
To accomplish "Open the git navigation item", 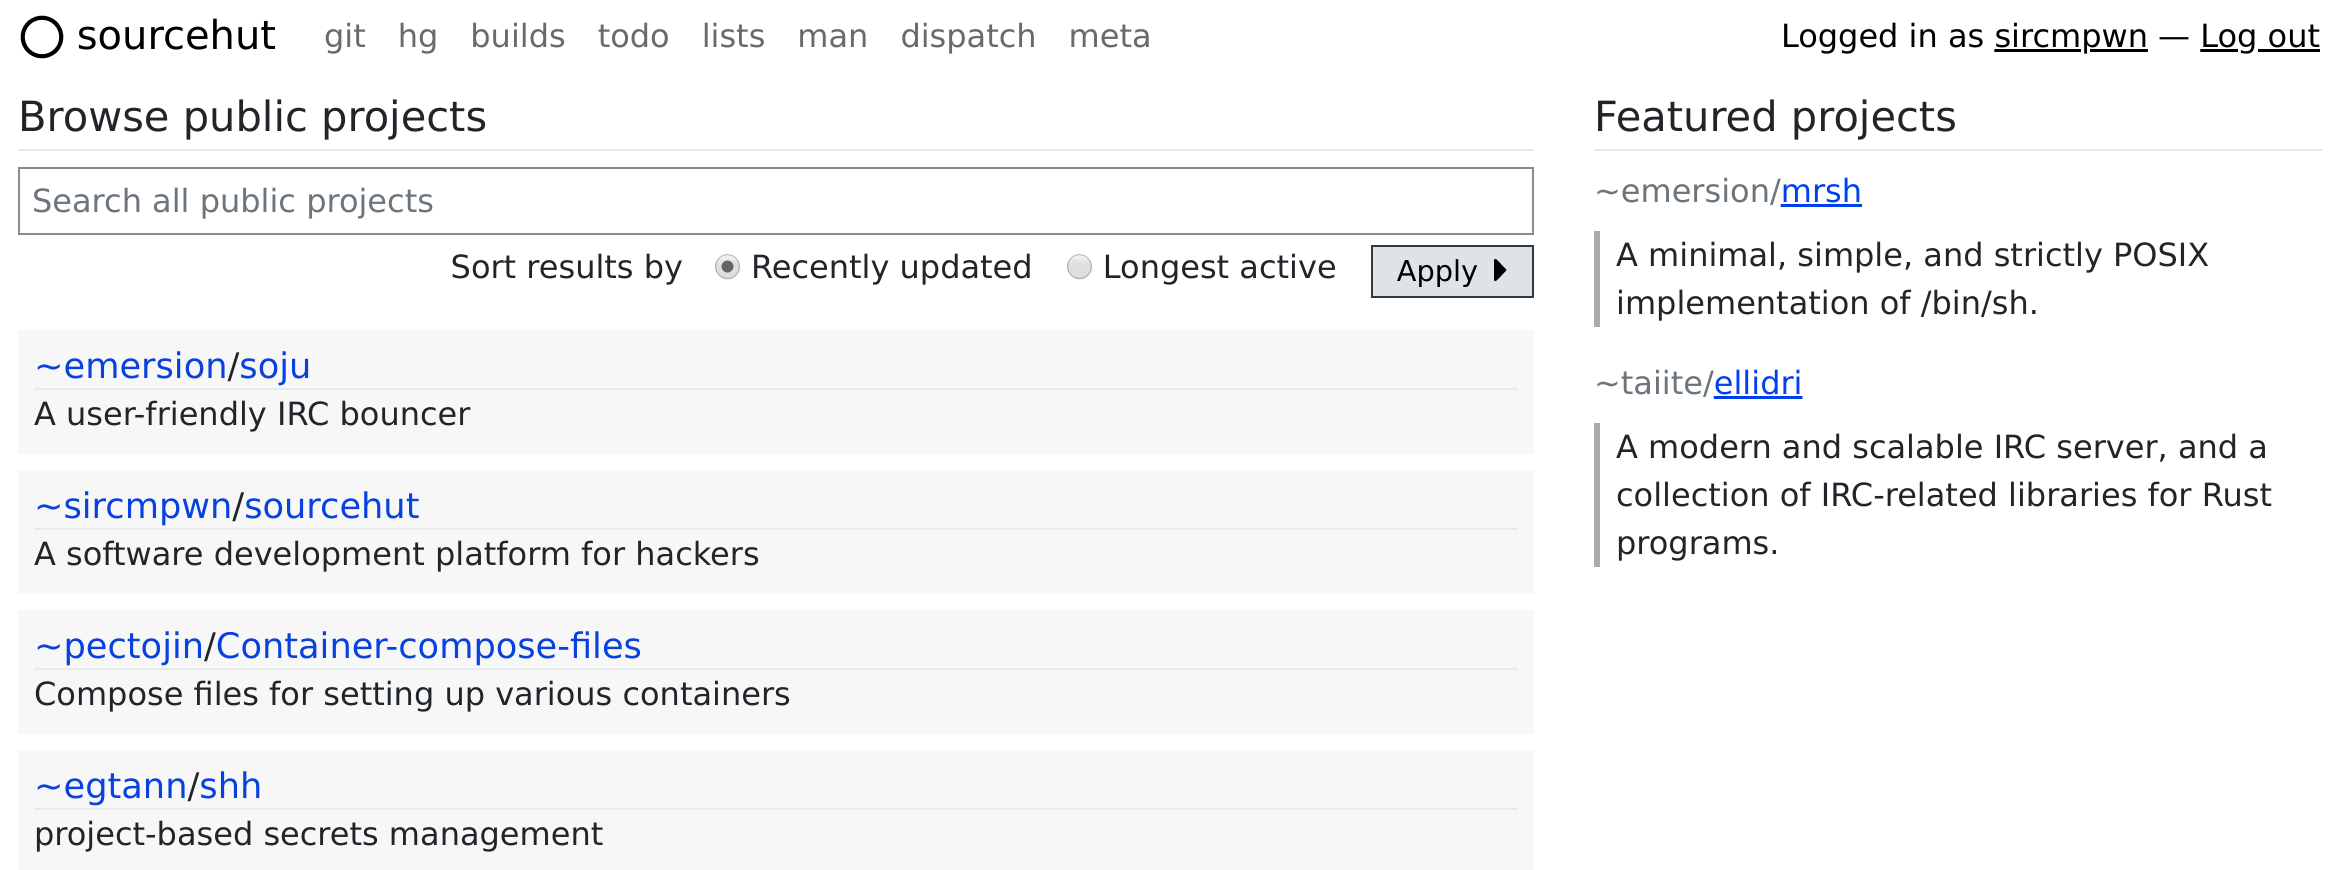I will [x=345, y=37].
